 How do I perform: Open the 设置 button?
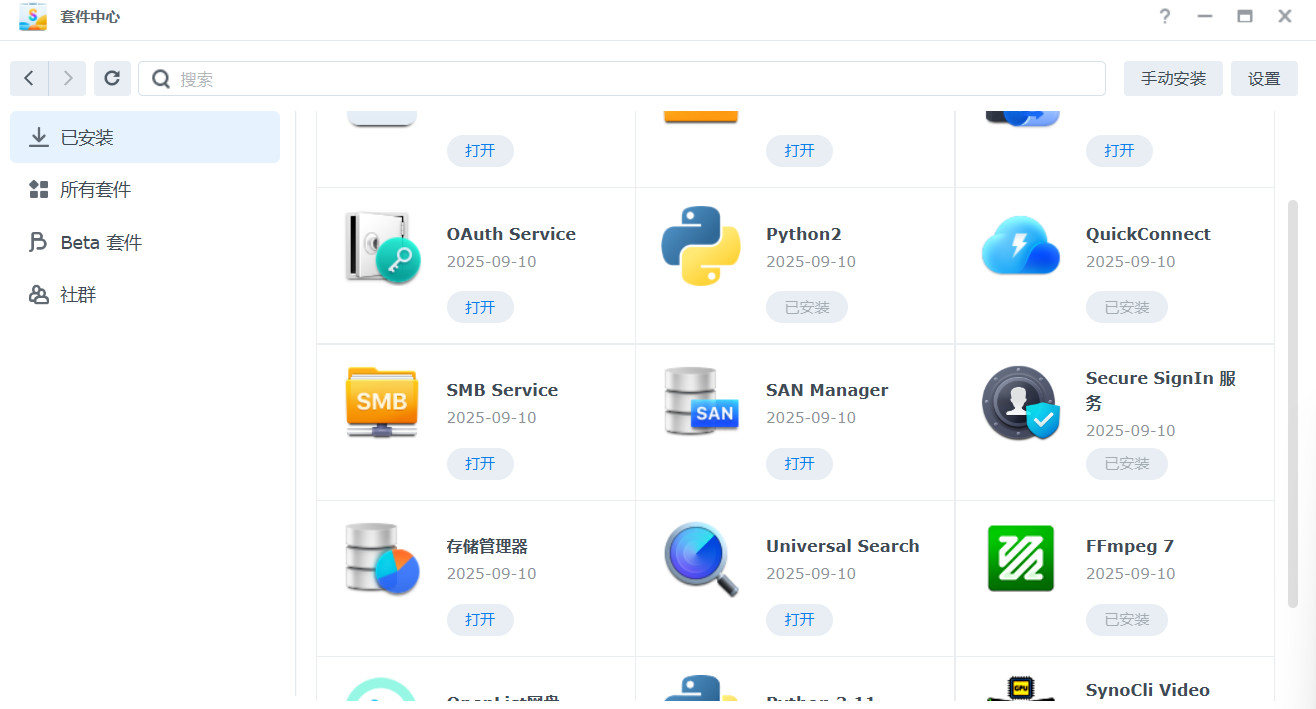pos(1264,79)
